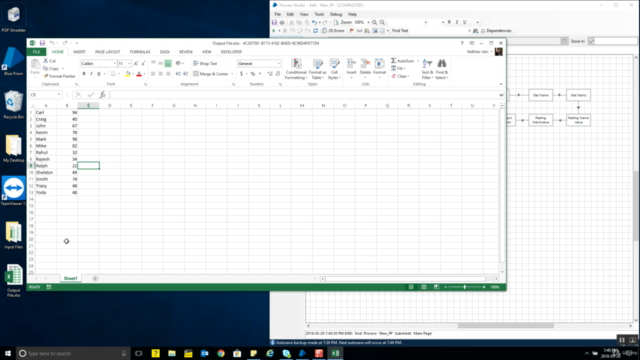This screenshot has height=360, width=640.
Task: Click the Clear button in Editing group
Action: click(400, 76)
